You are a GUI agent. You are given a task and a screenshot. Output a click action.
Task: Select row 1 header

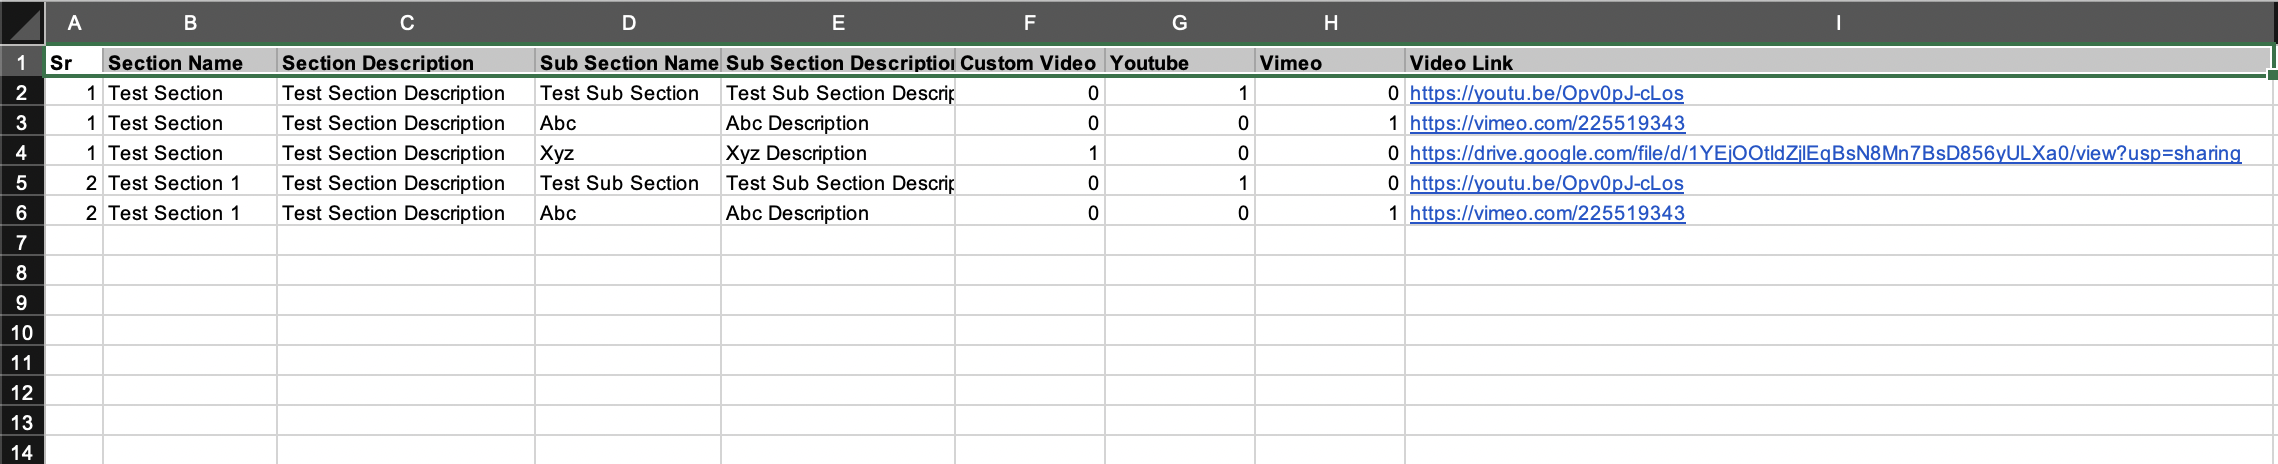coord(22,62)
